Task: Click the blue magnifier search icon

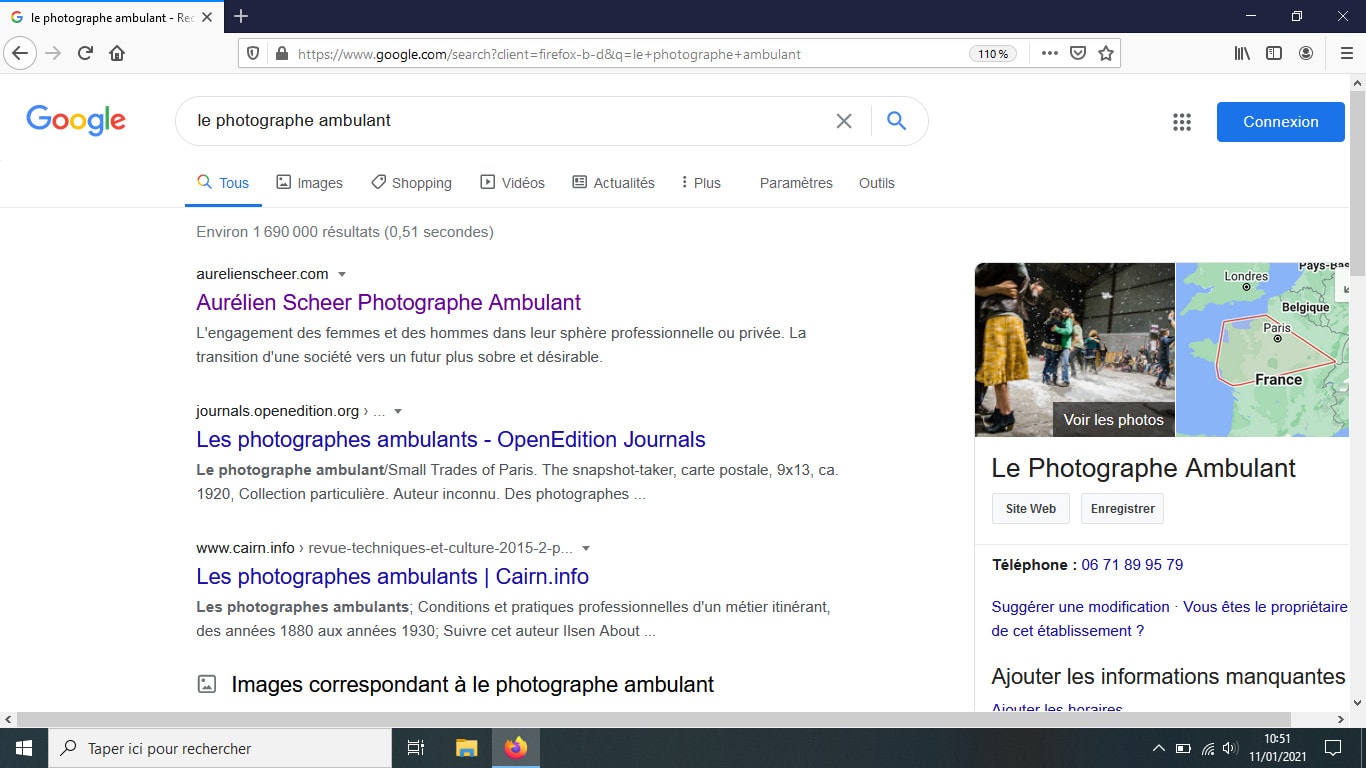Action: click(x=896, y=121)
